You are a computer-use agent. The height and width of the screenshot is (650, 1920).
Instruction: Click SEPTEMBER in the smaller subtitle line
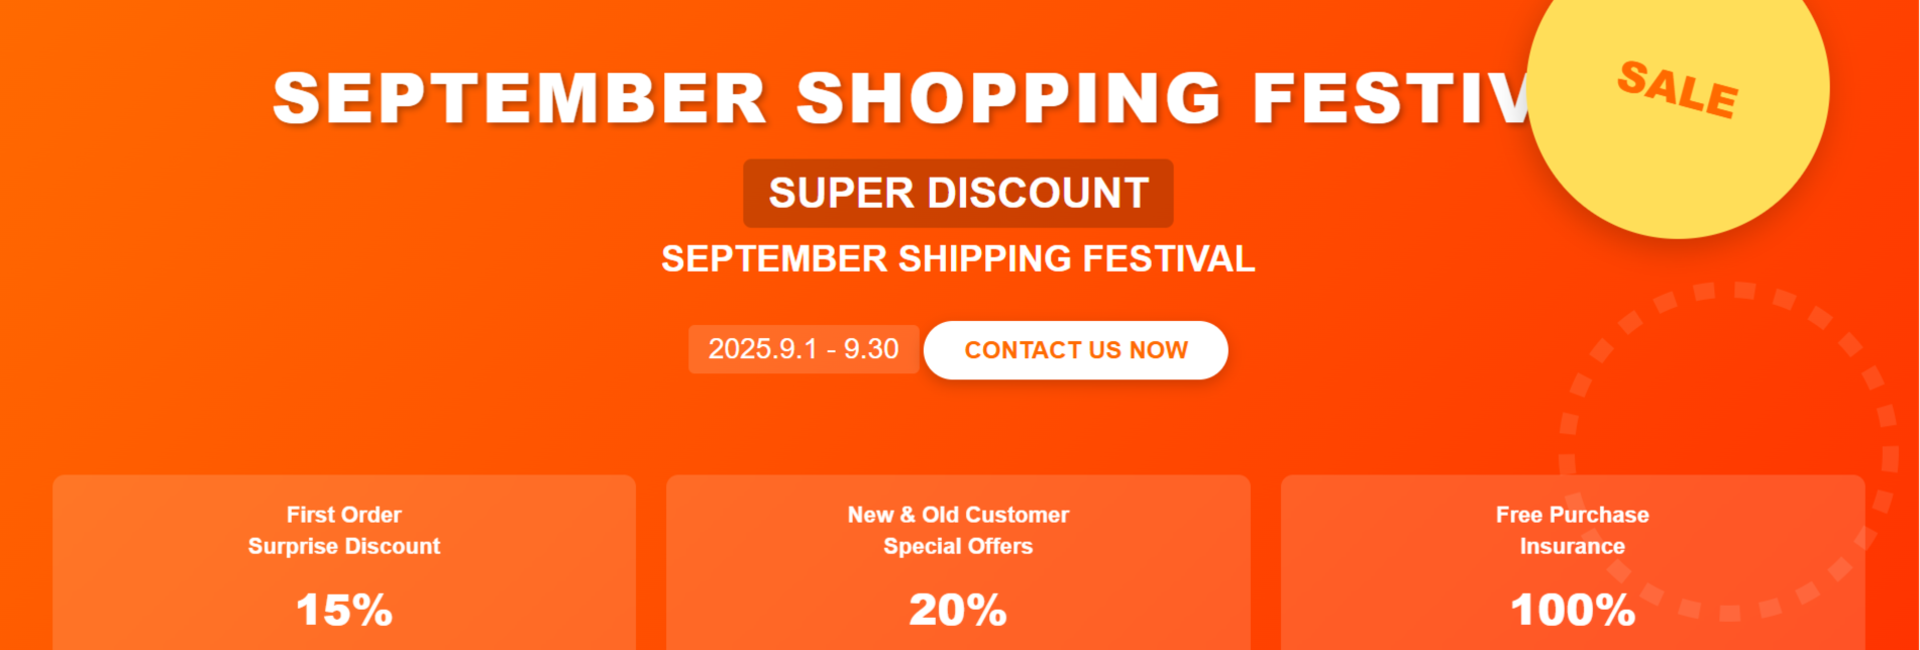pyautogui.click(x=774, y=259)
